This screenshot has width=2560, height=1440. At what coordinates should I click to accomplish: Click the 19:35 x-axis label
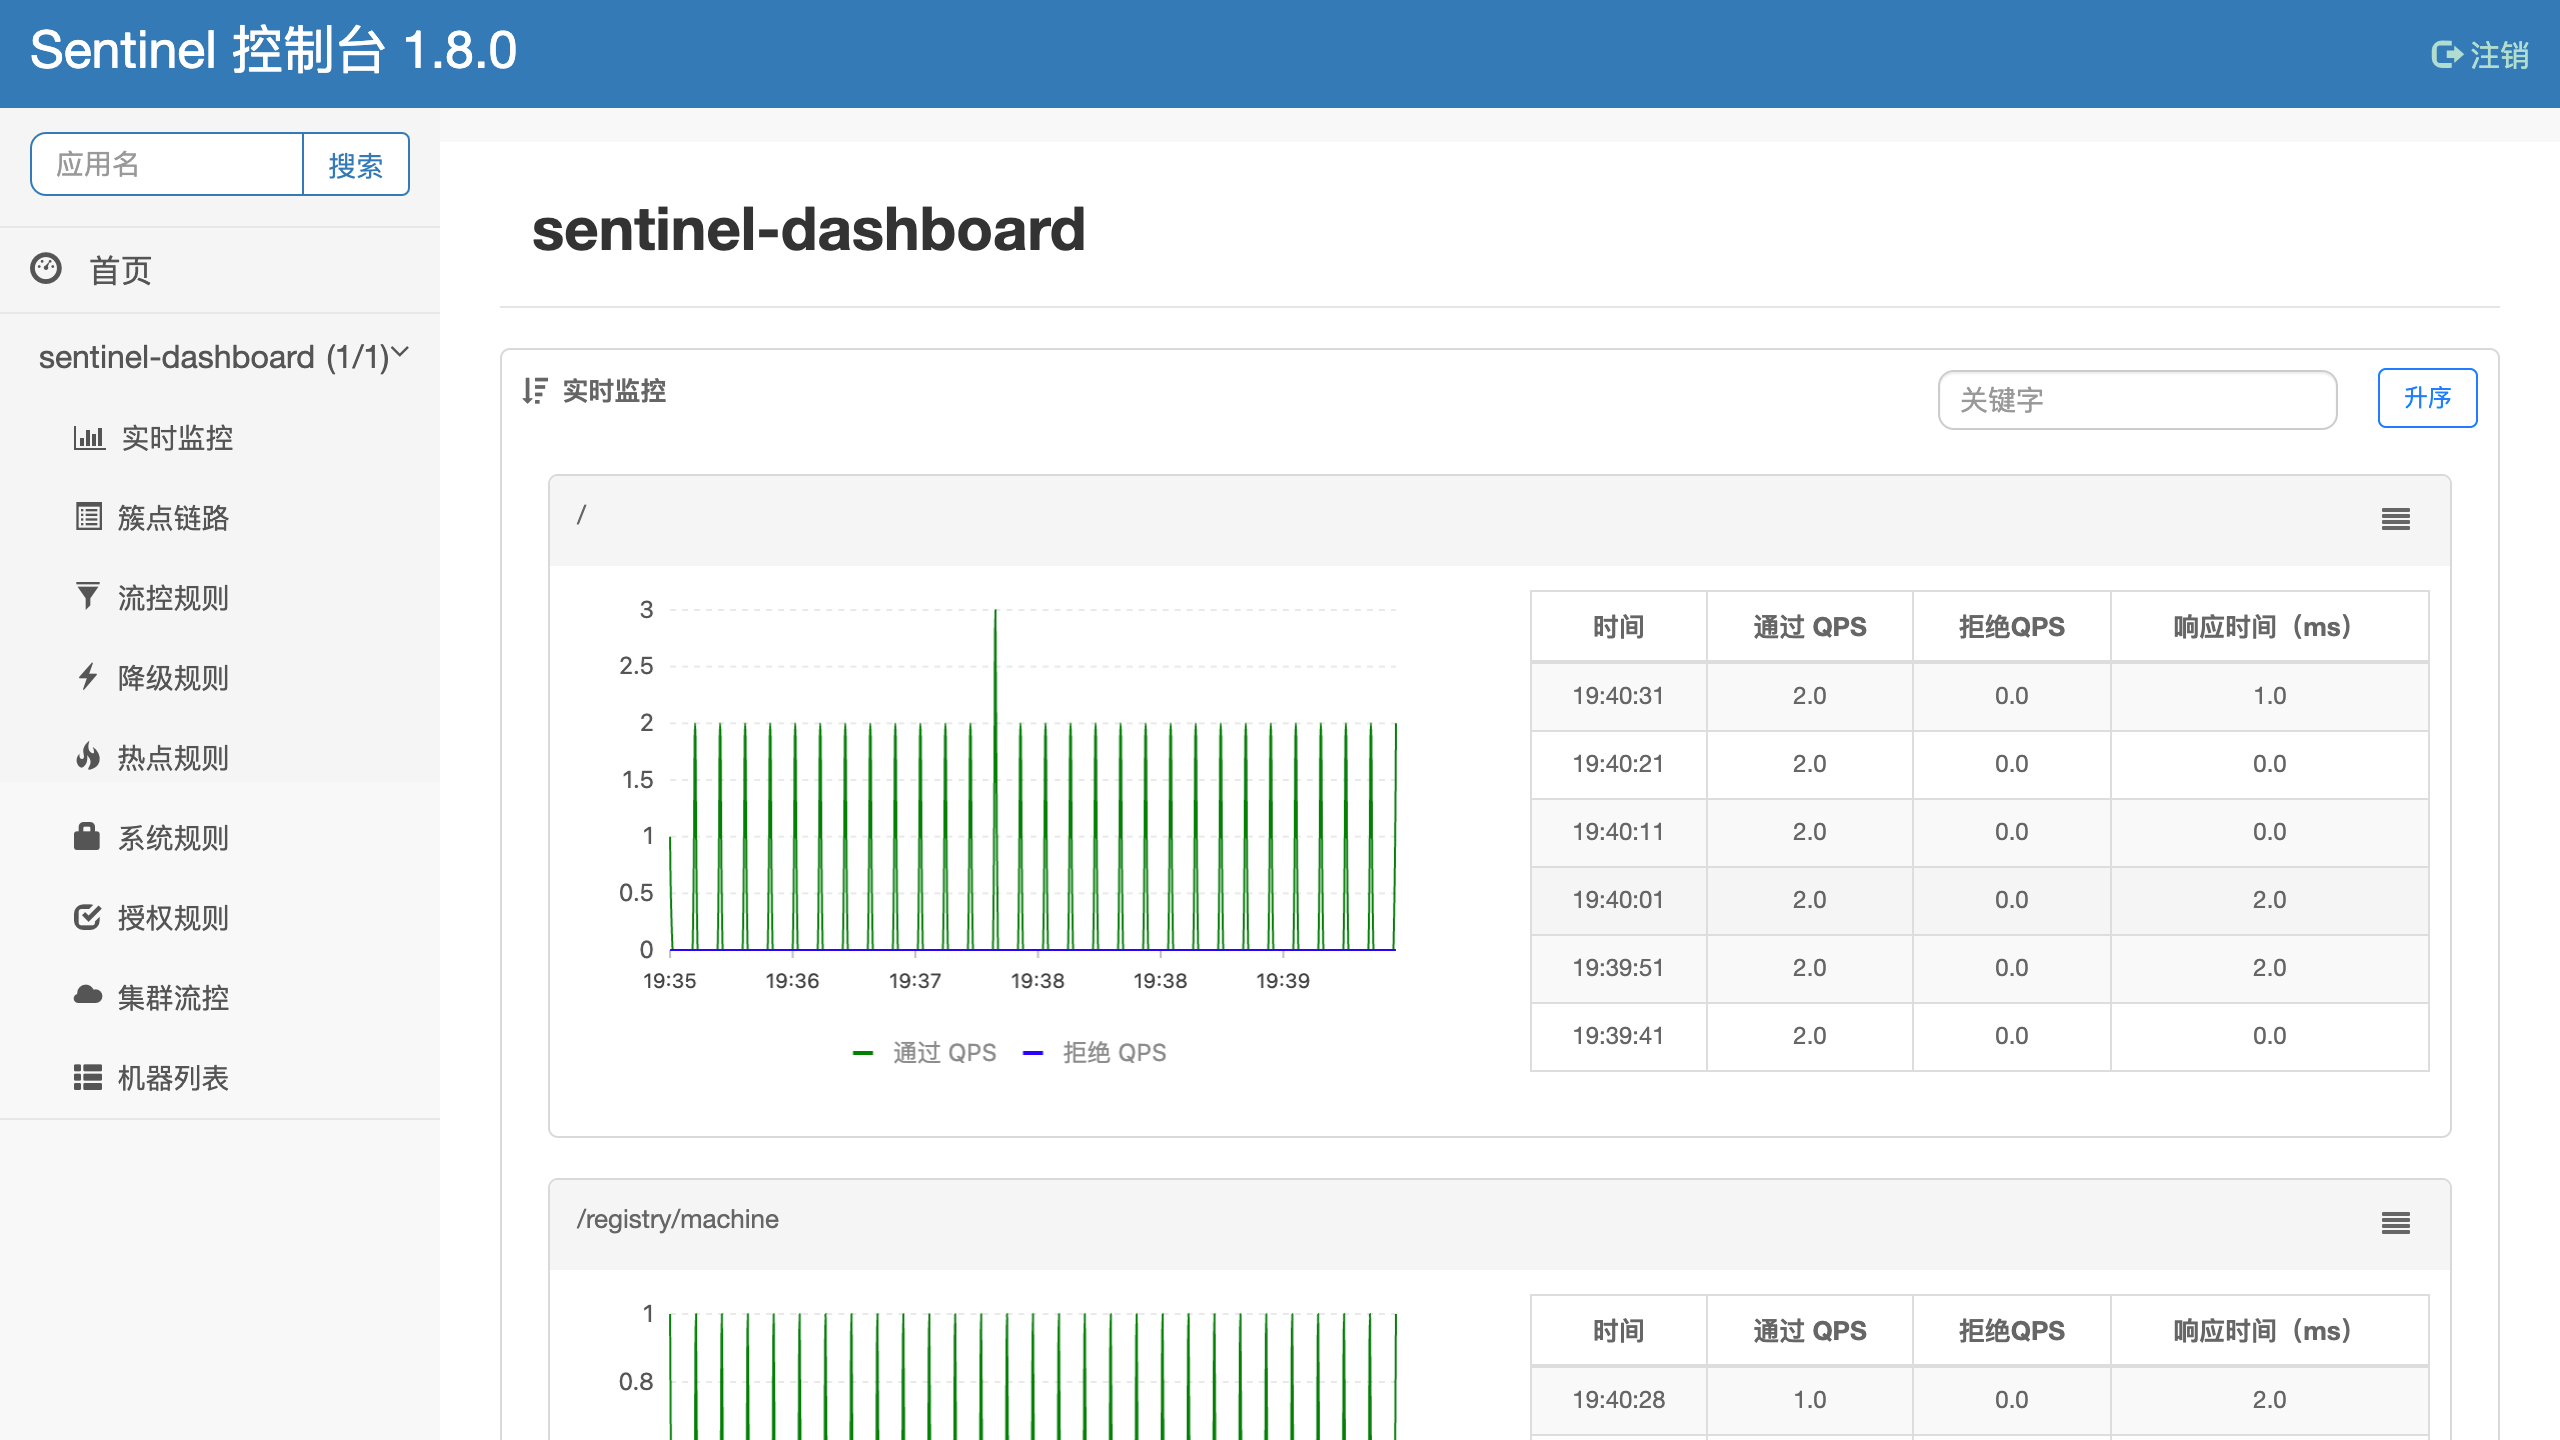coord(669,981)
